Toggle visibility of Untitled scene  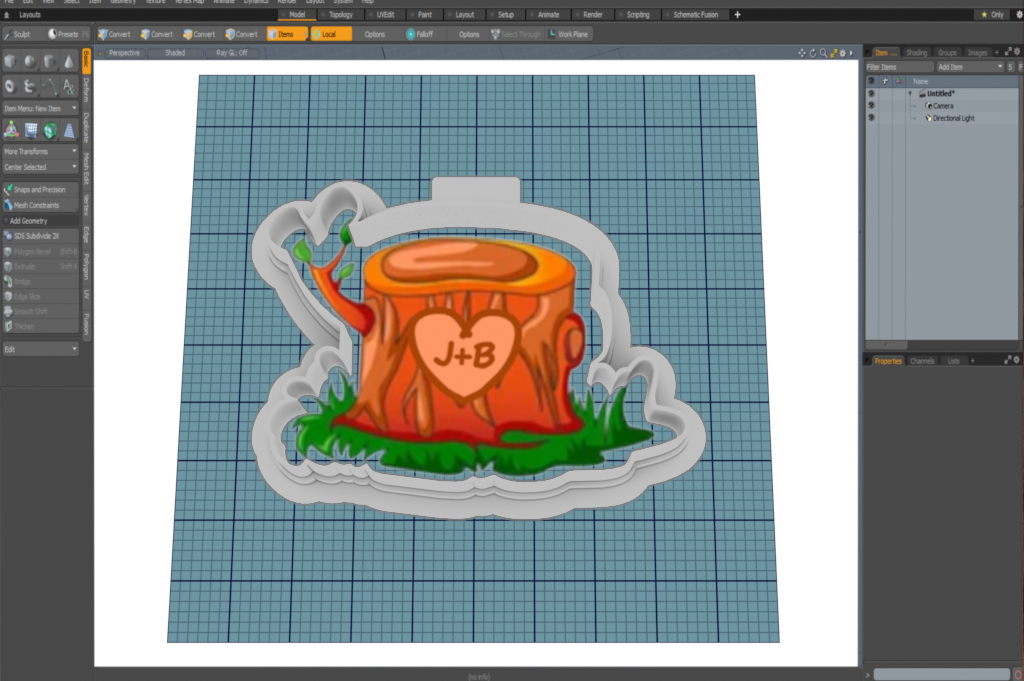coord(871,93)
